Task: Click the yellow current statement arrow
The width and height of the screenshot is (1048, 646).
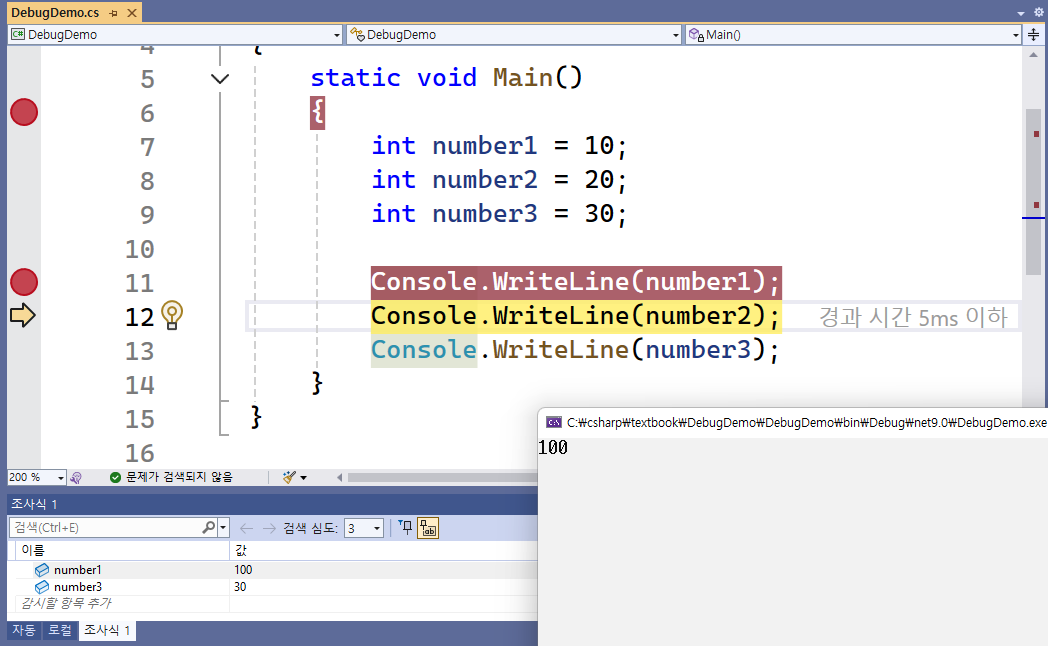Action: 22,317
